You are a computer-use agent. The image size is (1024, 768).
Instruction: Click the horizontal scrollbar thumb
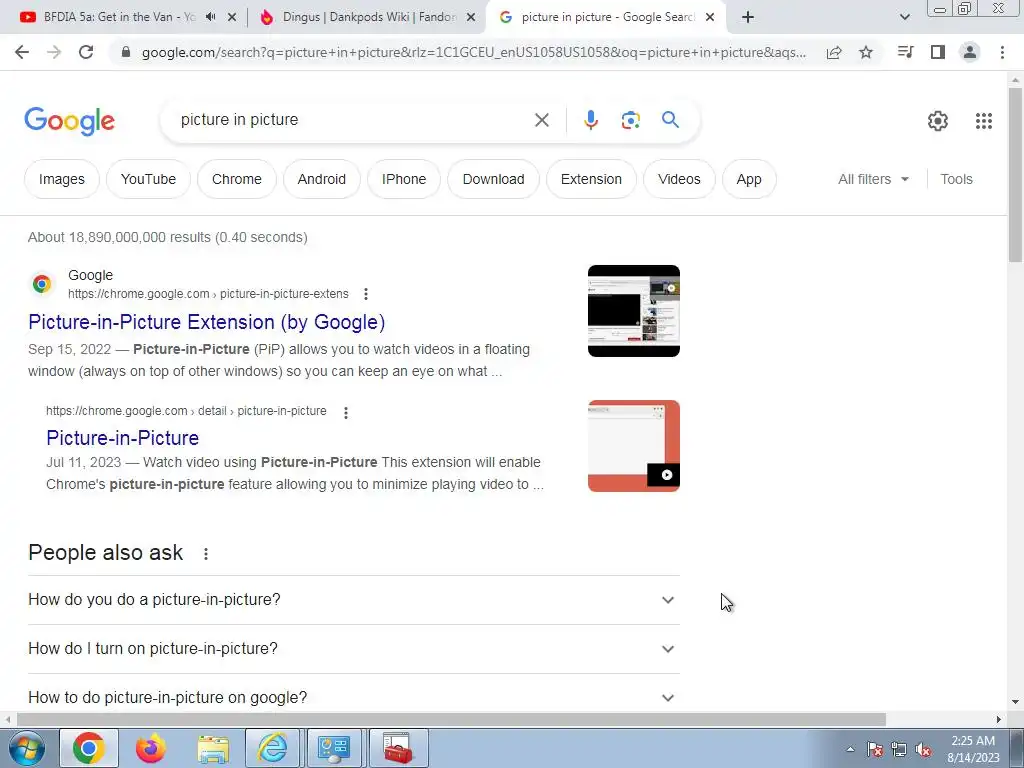451,720
